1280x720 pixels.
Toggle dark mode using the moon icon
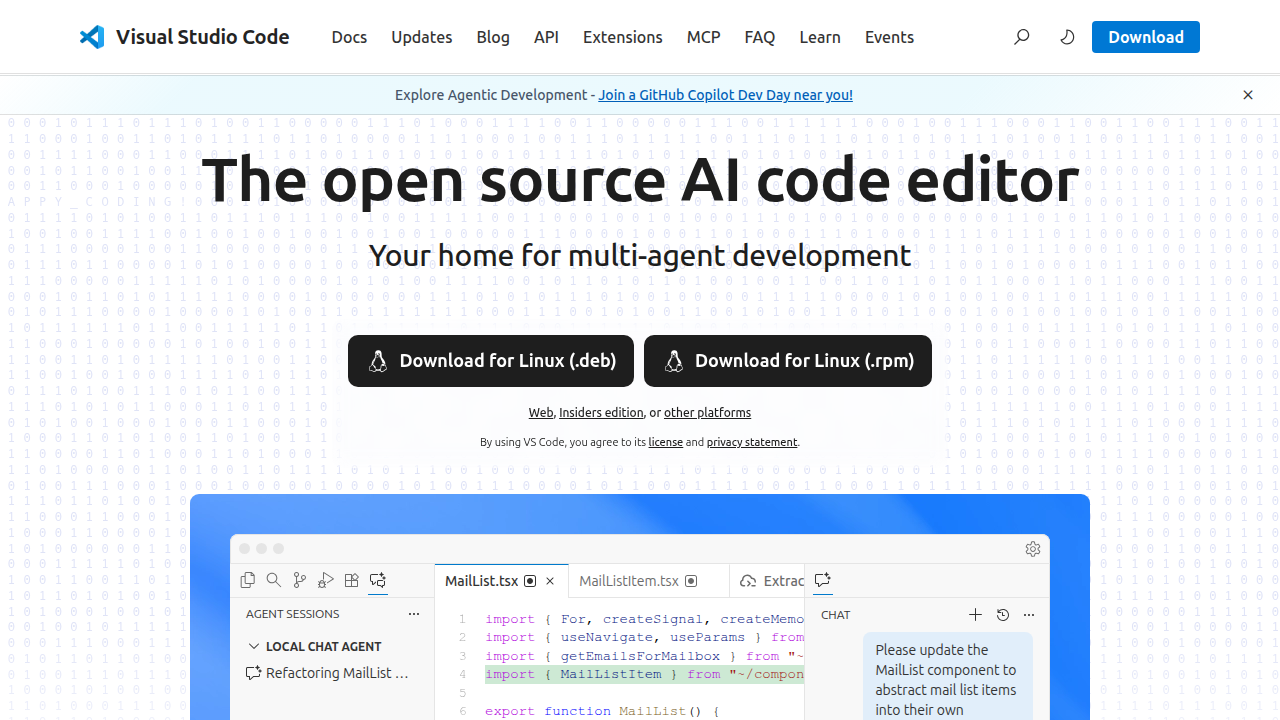[1067, 37]
